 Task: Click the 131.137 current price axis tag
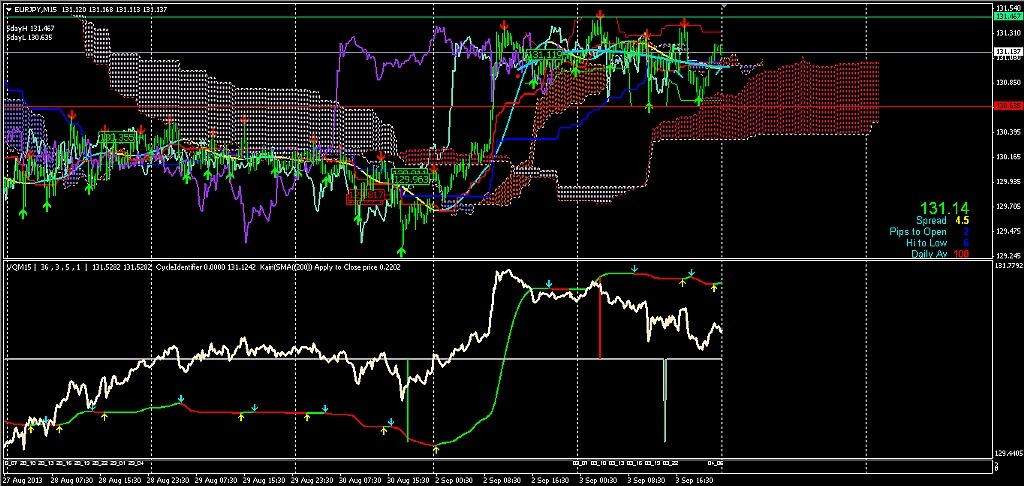pyautogui.click(x=1008, y=52)
